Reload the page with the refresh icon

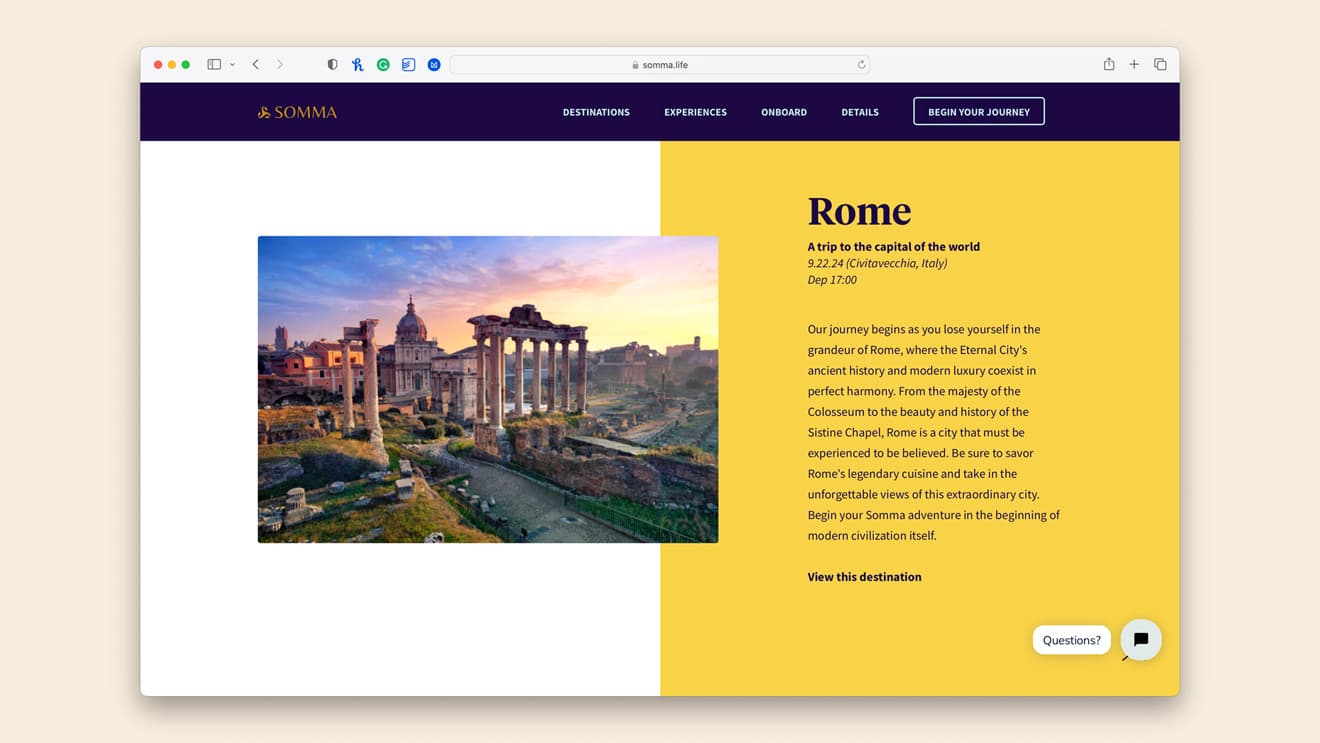click(861, 64)
